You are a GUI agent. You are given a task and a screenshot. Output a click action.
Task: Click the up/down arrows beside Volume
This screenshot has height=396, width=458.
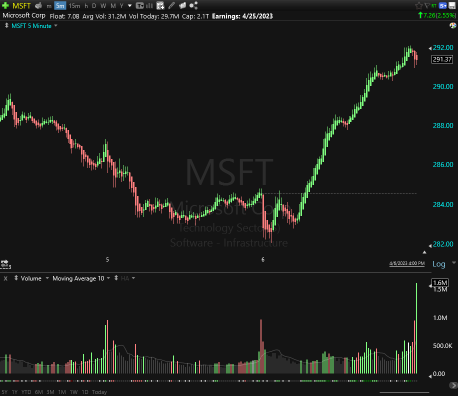pos(16,278)
